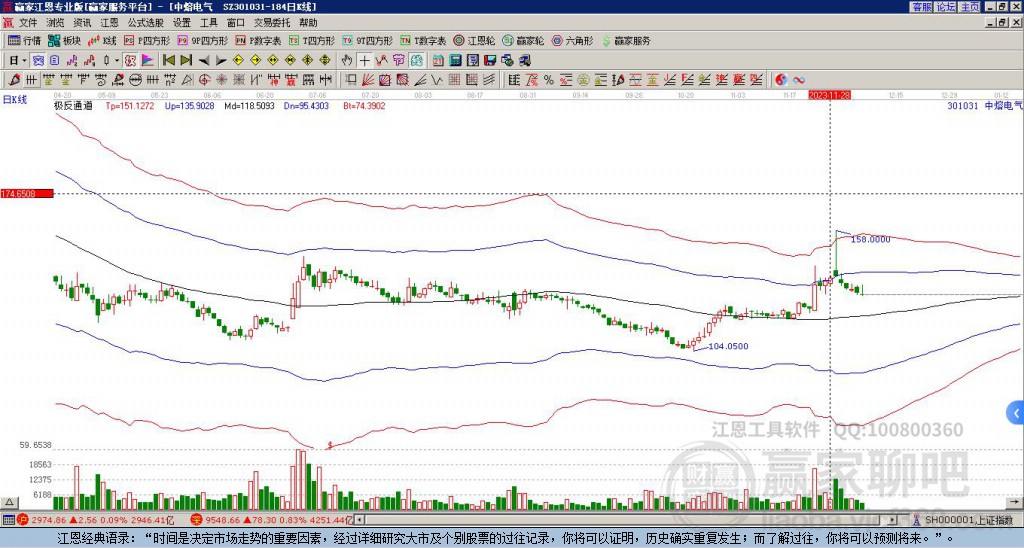Select the red fan lines tool

coord(368,80)
